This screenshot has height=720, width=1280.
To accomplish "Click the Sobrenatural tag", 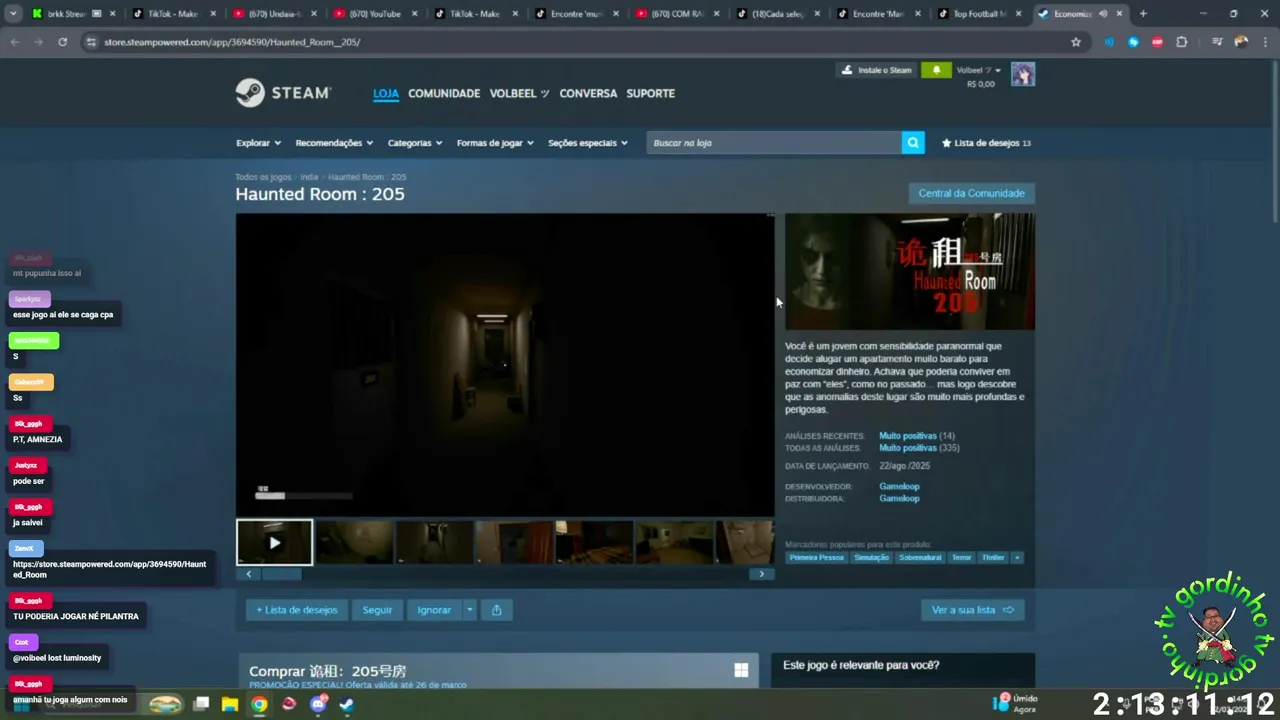I will click(920, 557).
